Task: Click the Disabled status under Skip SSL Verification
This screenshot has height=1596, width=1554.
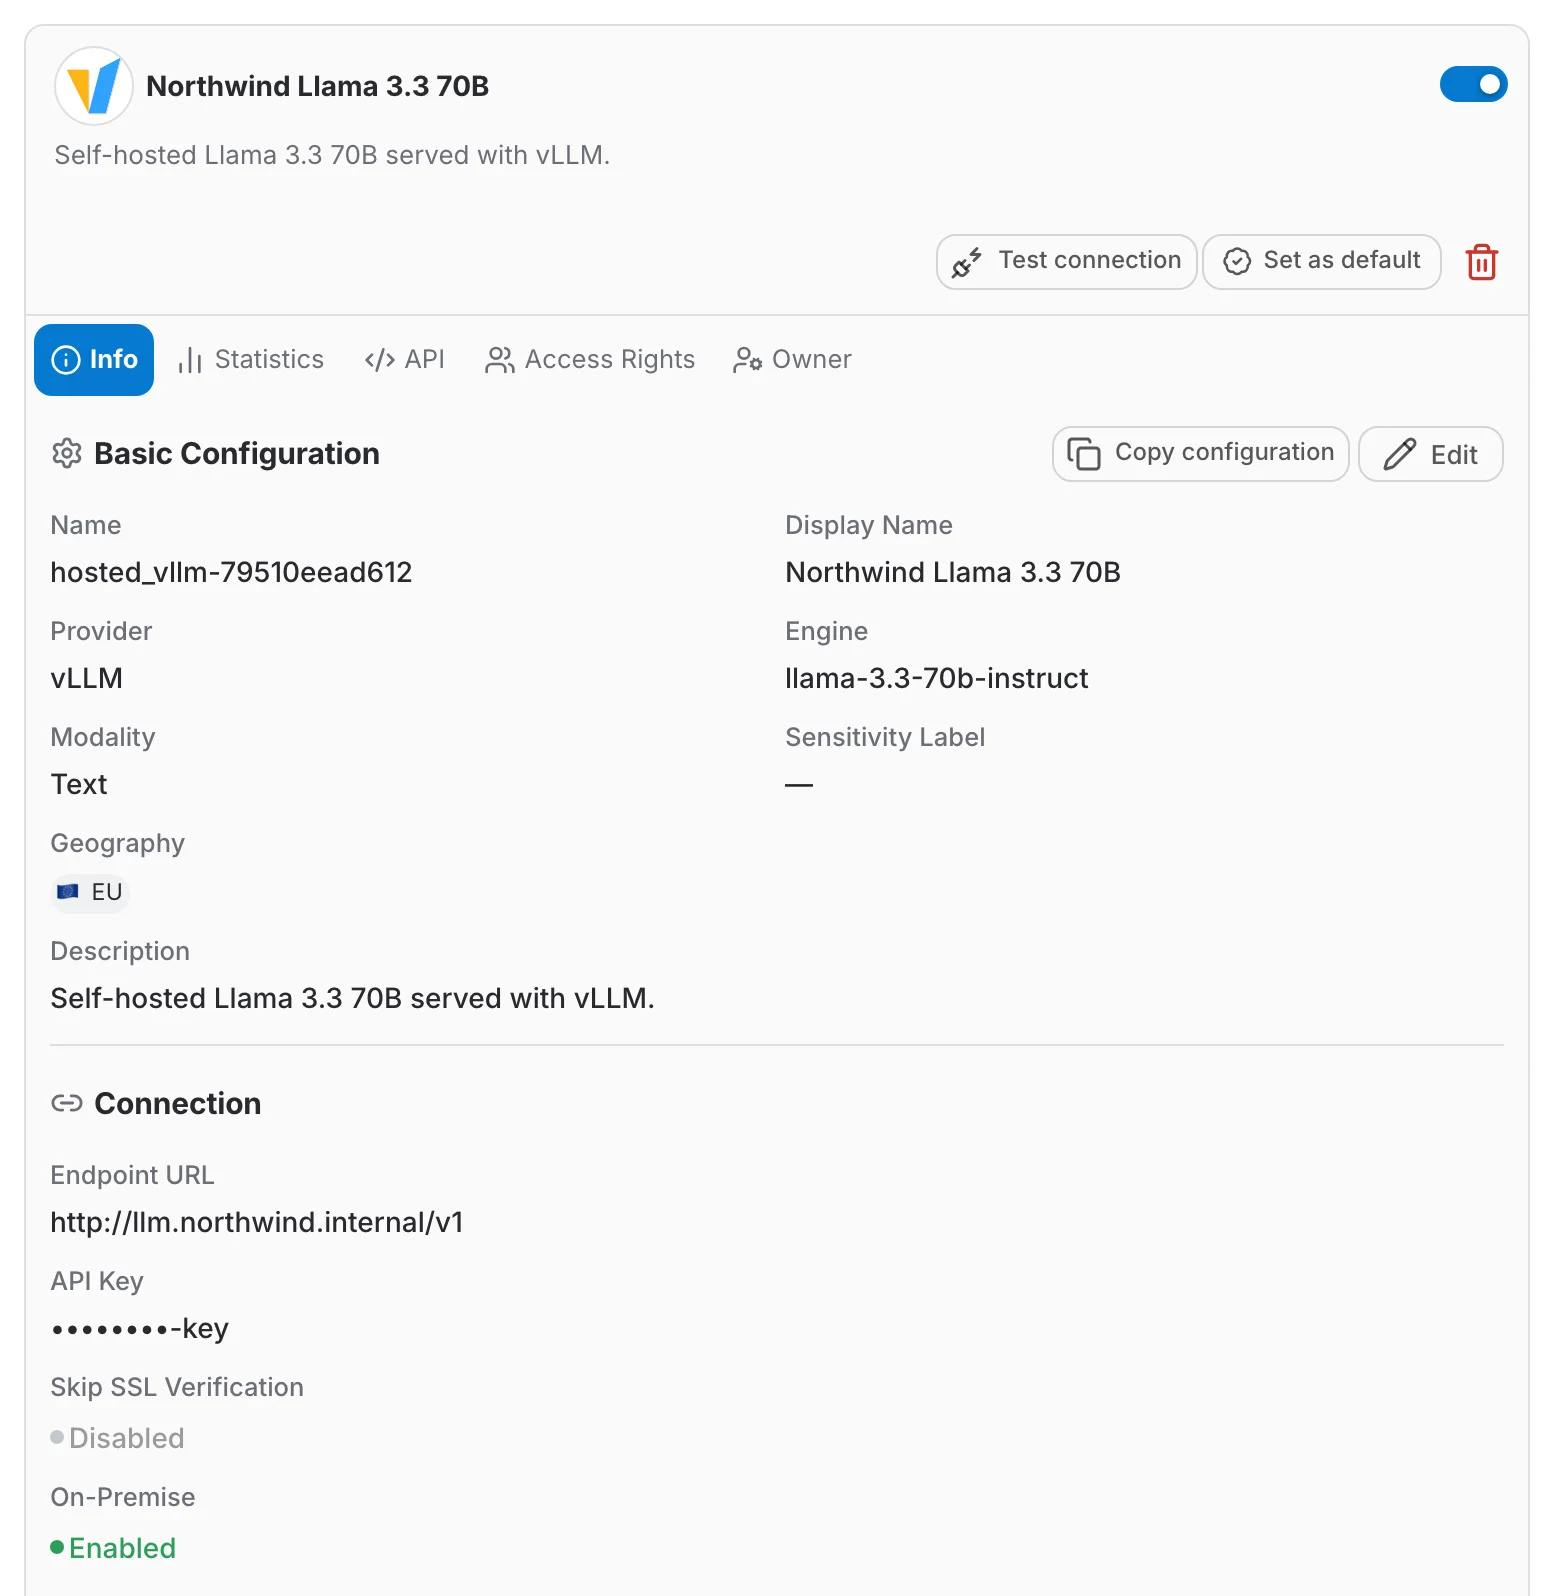Action: [117, 1438]
